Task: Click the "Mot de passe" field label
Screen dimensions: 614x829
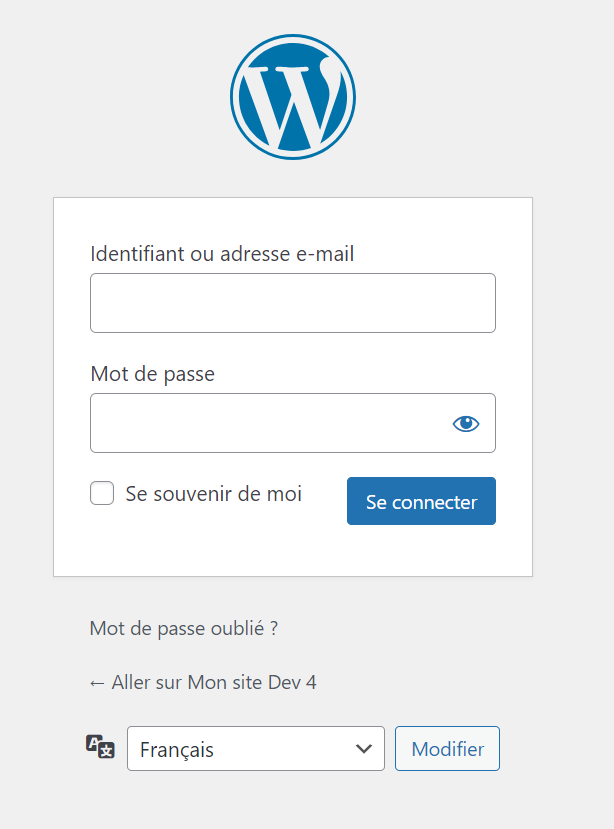Action: pyautogui.click(x=153, y=374)
